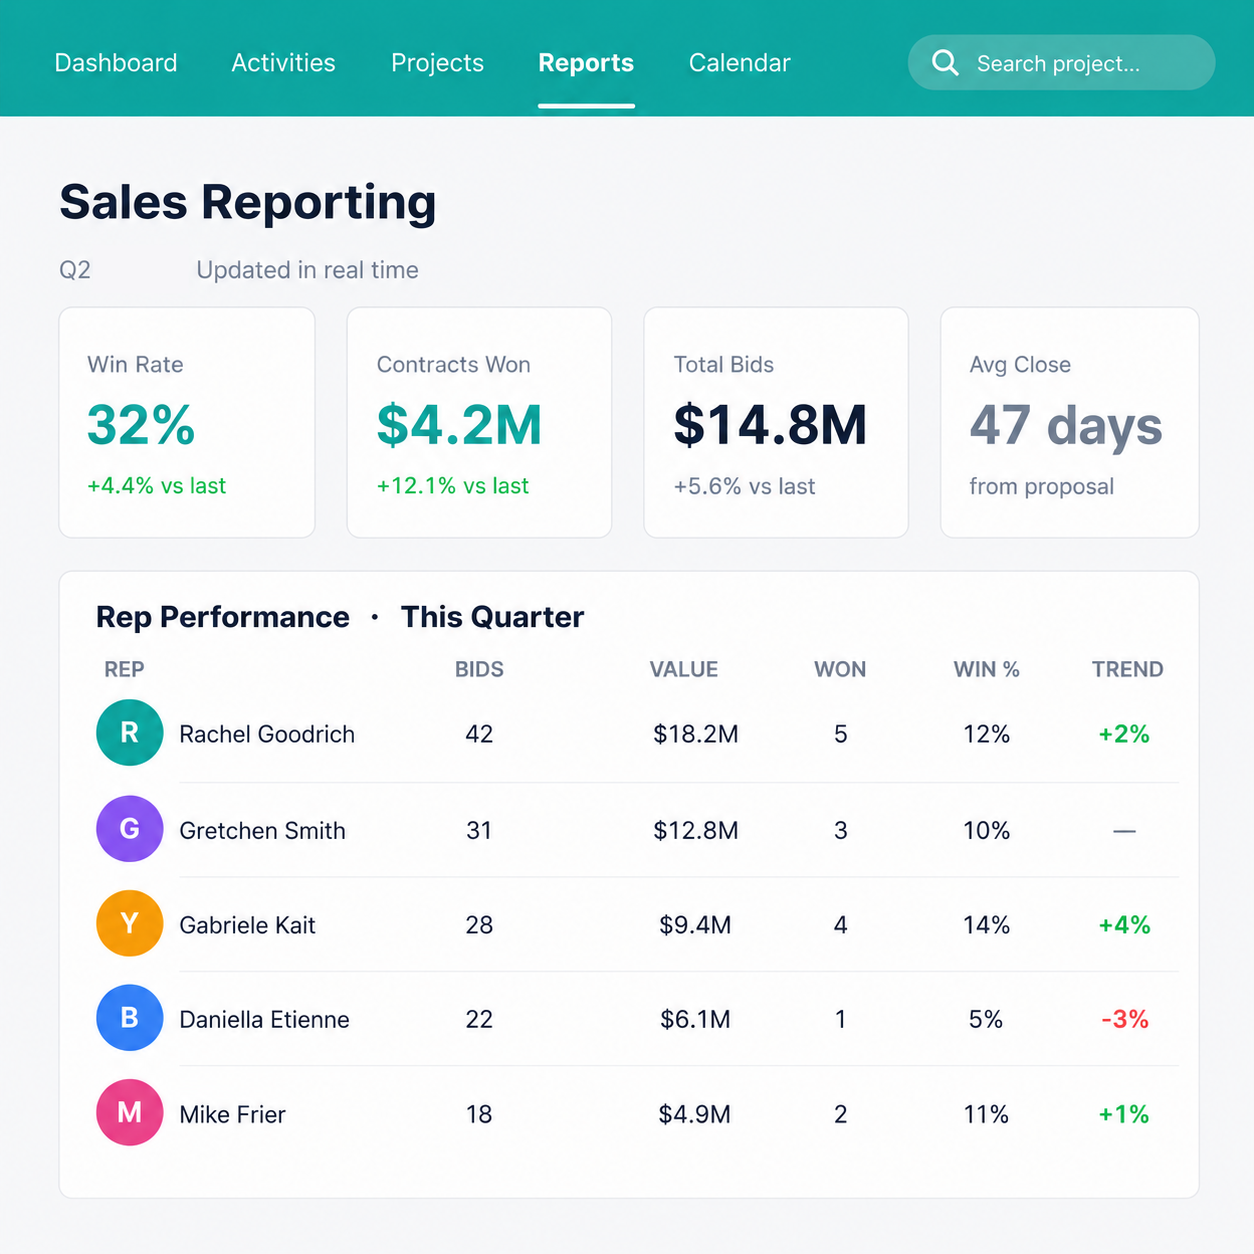Sort table by BIDS column header
The width and height of the screenshot is (1254, 1254).
click(x=479, y=669)
